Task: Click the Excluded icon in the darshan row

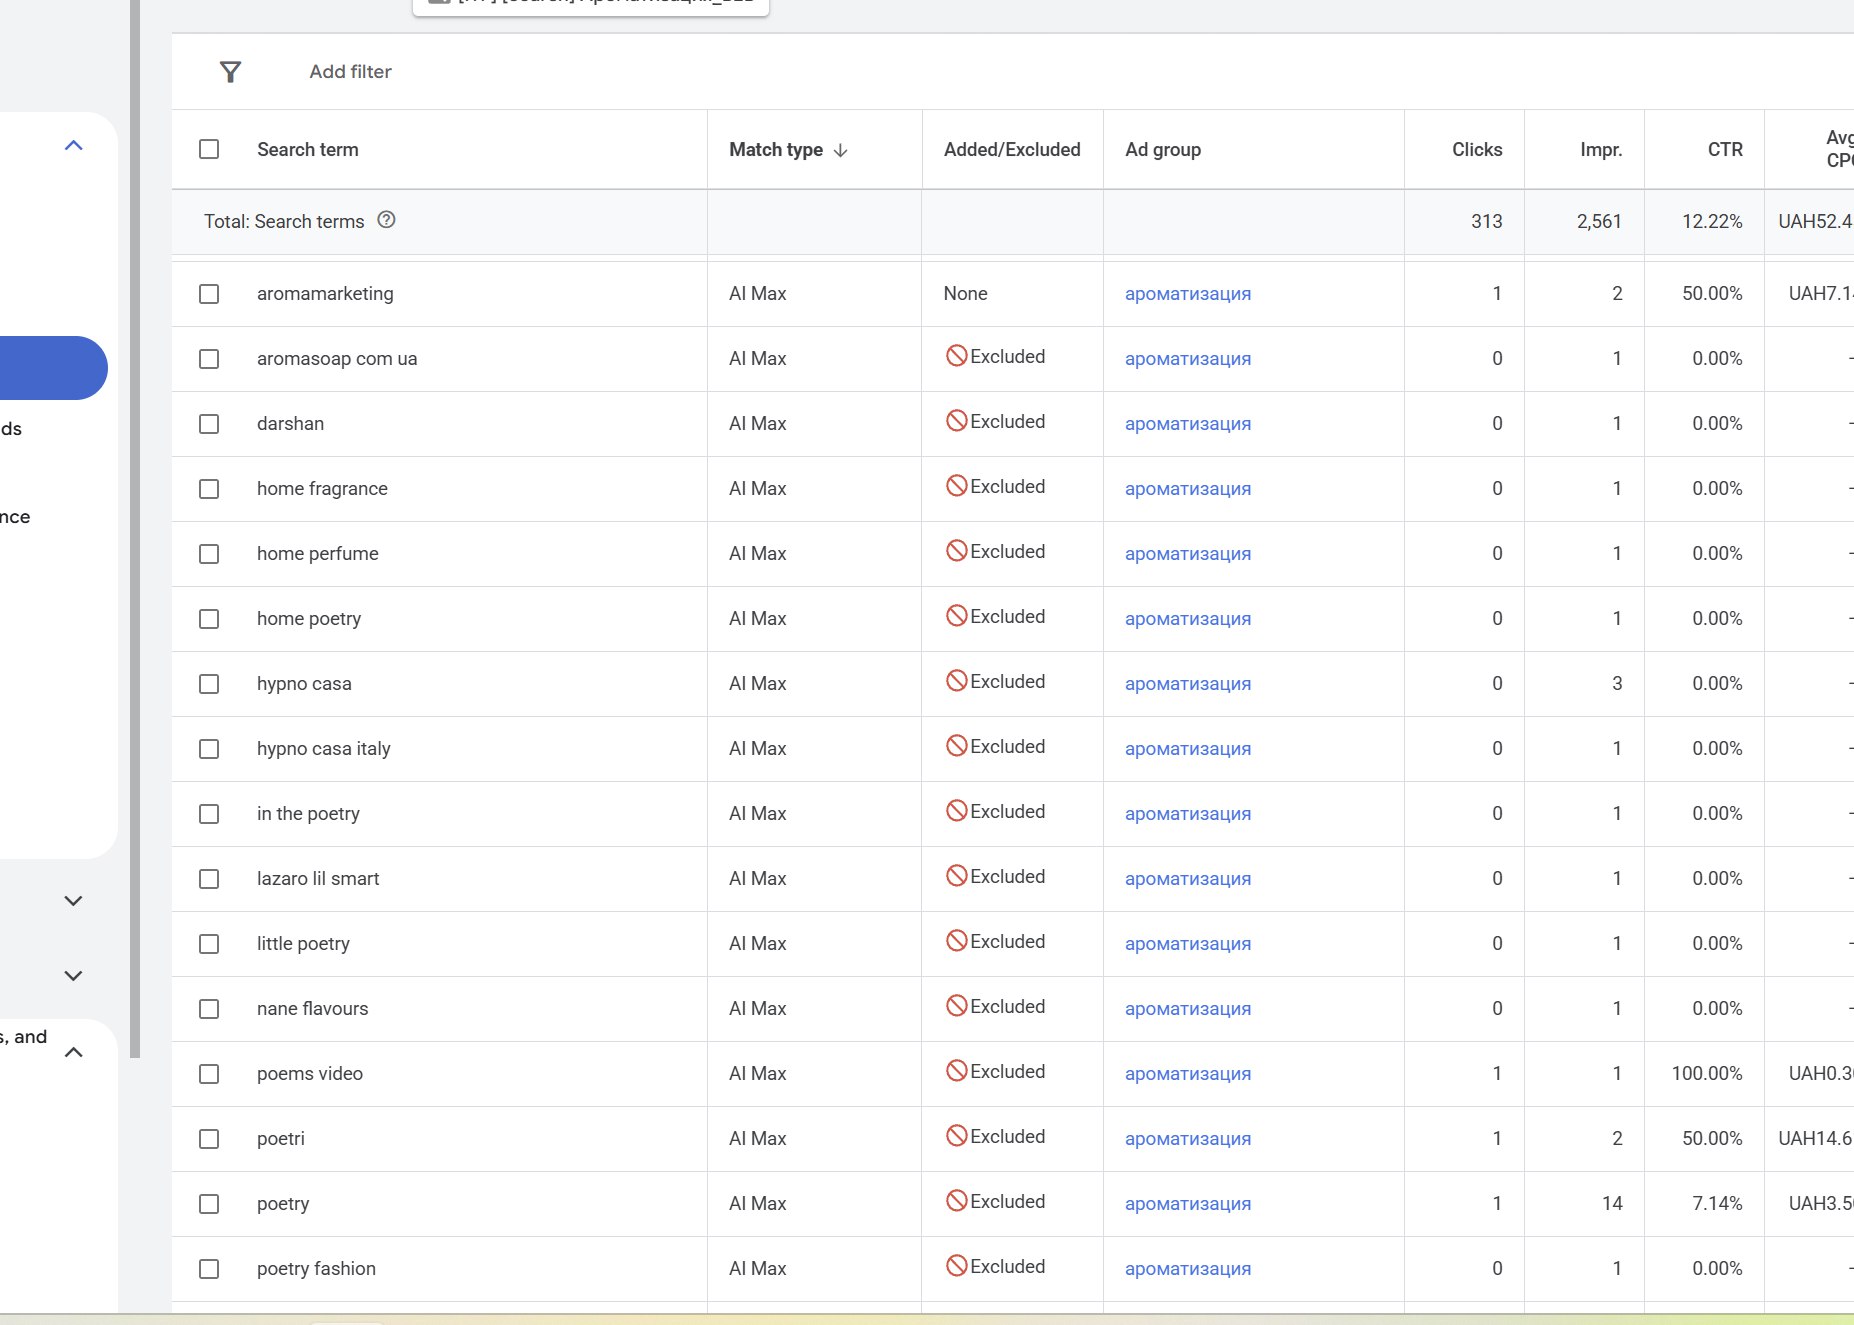Action: (956, 421)
